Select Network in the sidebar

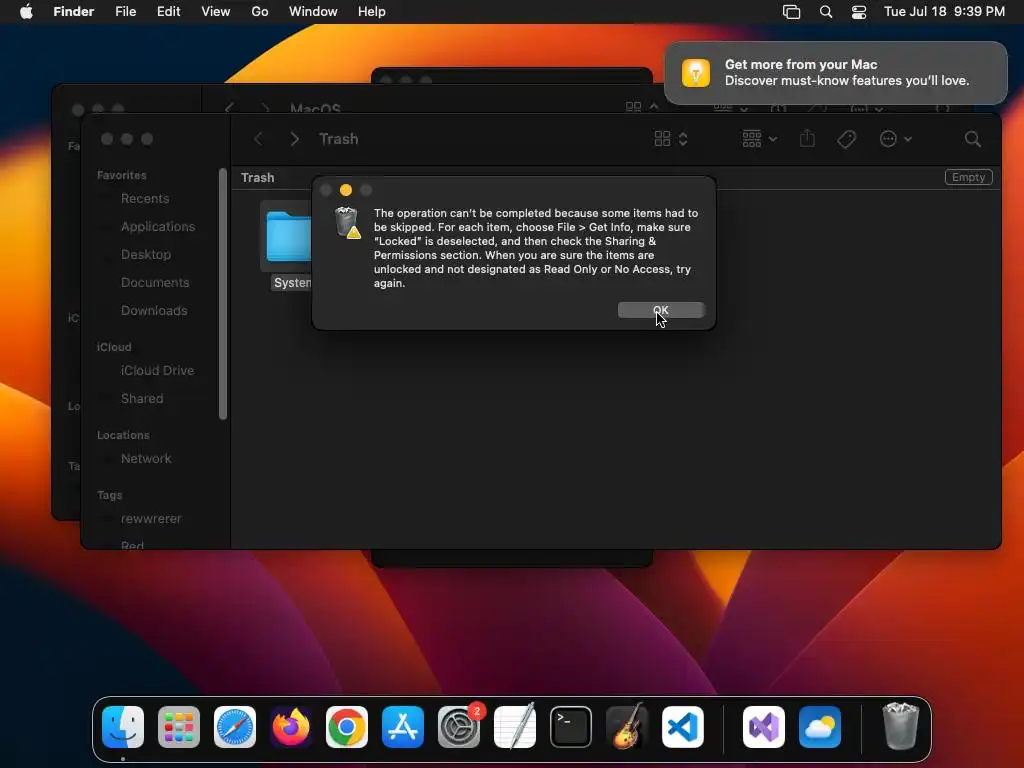[146, 458]
